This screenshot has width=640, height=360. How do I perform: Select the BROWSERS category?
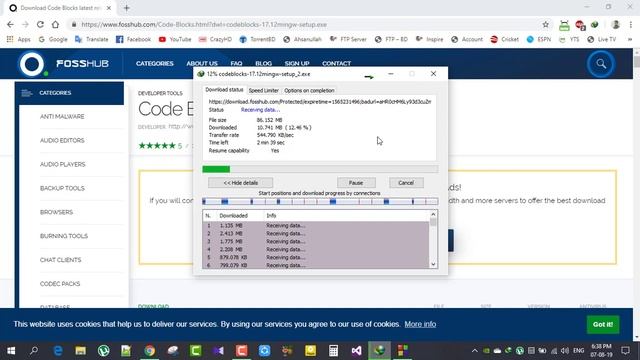[56, 212]
